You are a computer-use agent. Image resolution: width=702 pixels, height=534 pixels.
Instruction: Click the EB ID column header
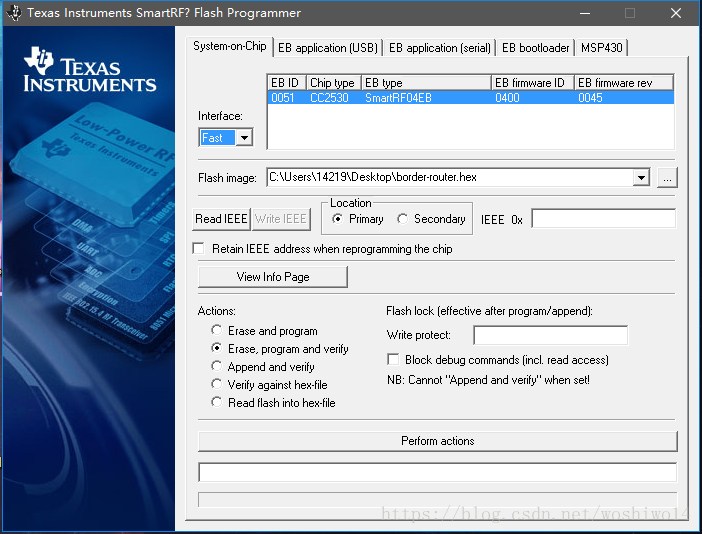coord(287,83)
